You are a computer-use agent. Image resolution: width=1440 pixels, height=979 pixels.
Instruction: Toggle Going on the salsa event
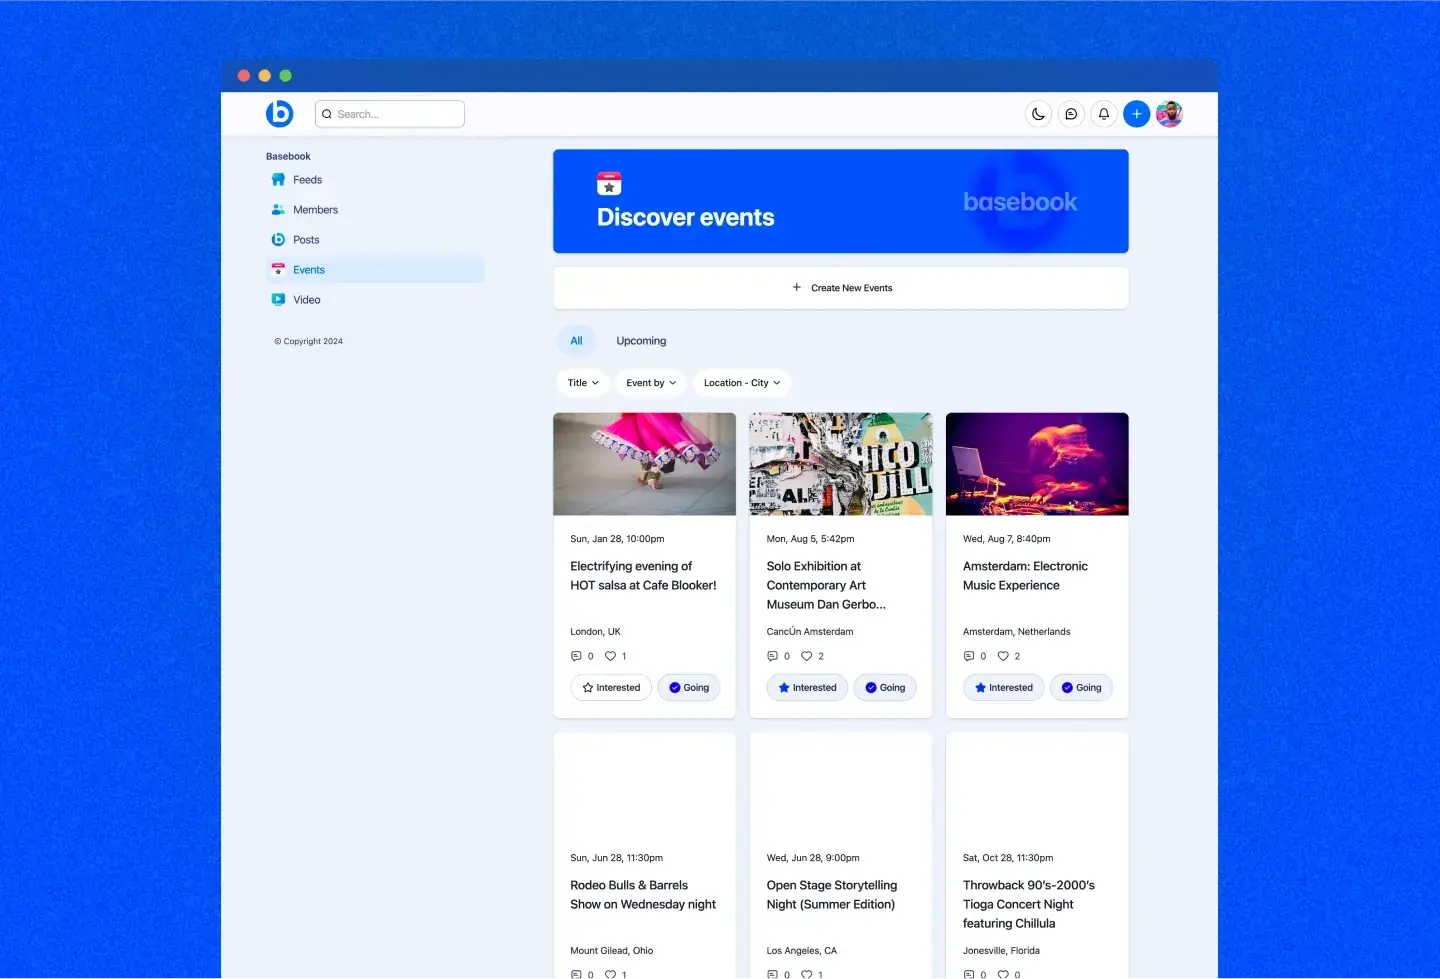[689, 688]
